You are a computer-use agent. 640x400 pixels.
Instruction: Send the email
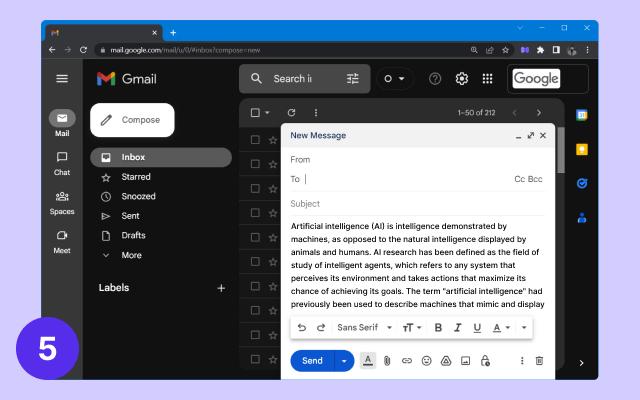pos(312,361)
